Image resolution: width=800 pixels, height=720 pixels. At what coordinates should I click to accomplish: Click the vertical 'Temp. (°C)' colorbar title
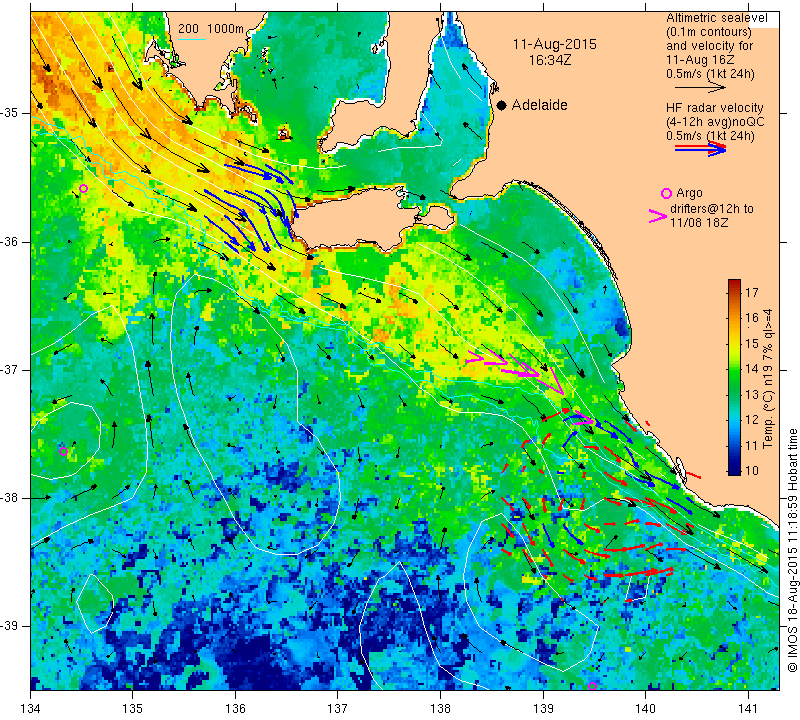point(768,379)
